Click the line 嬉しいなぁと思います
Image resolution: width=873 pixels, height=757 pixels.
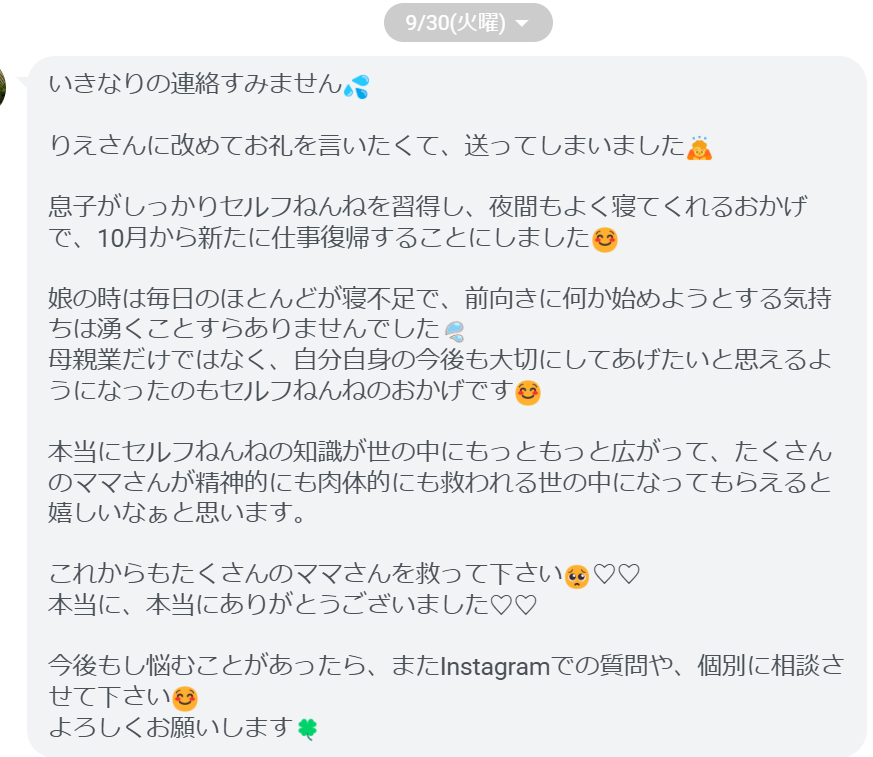177,512
